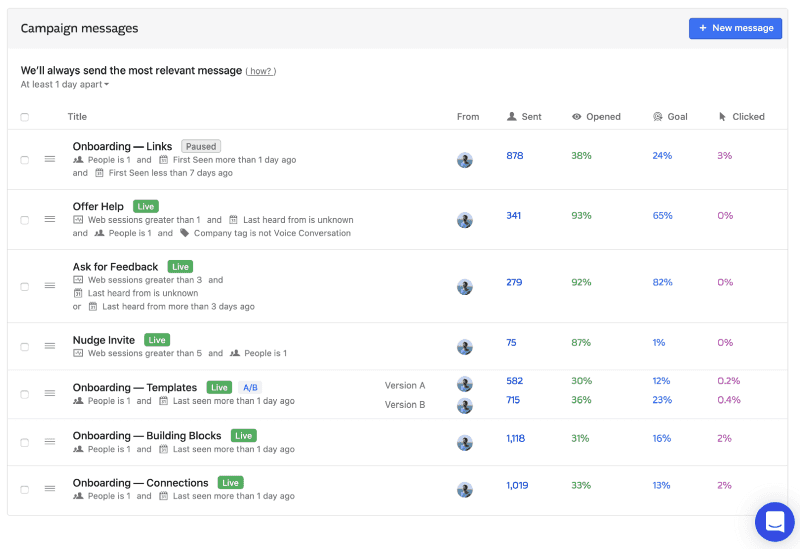Viewport: 800px width, 549px height.
Task: Click Version B sender avatar
Action: pyautogui.click(x=465, y=405)
